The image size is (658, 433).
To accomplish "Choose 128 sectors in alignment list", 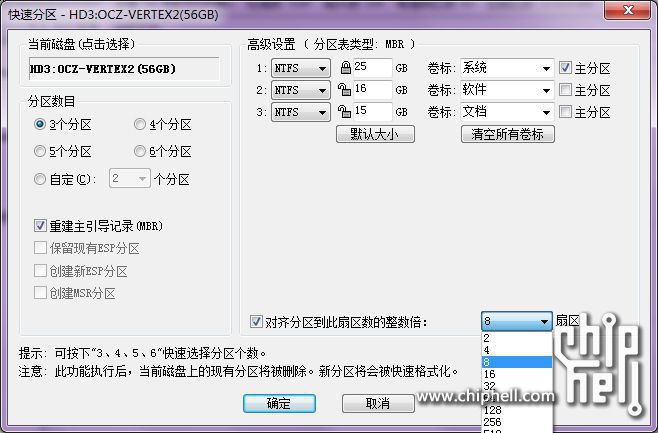I will coord(517,410).
